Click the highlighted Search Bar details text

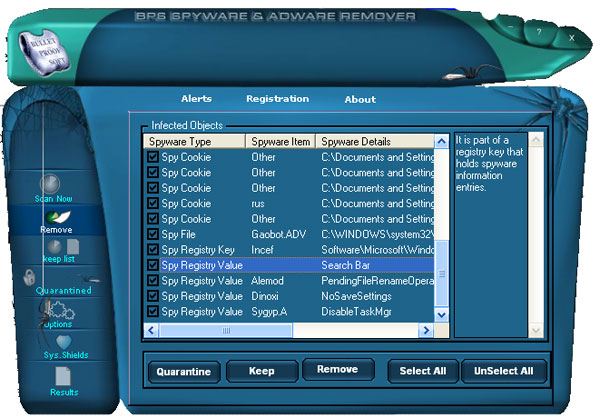click(x=346, y=265)
